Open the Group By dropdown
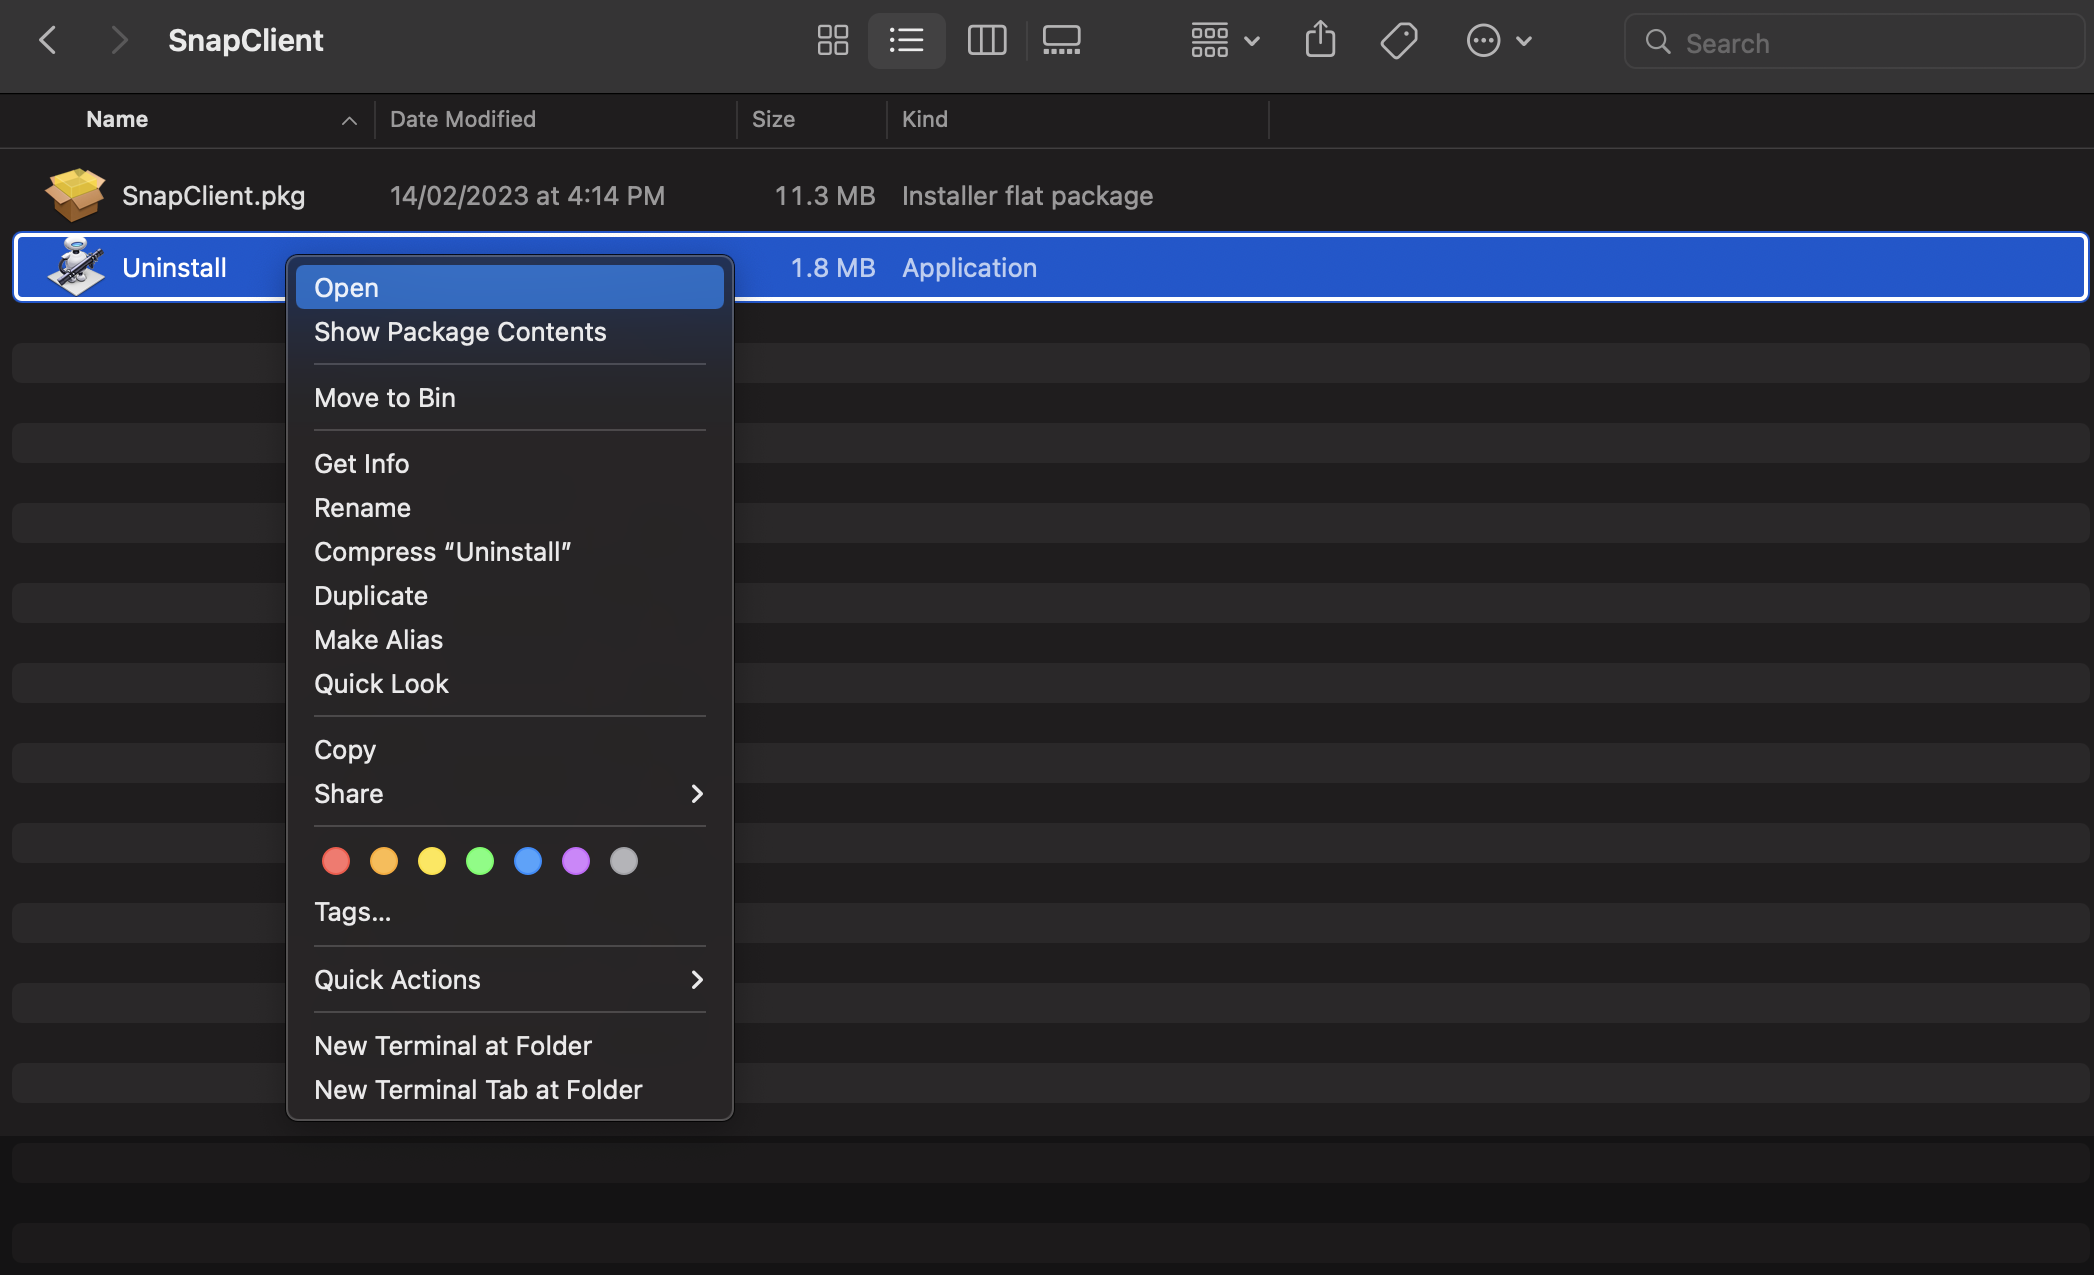This screenshot has height=1275, width=2094. pyautogui.click(x=1222, y=40)
